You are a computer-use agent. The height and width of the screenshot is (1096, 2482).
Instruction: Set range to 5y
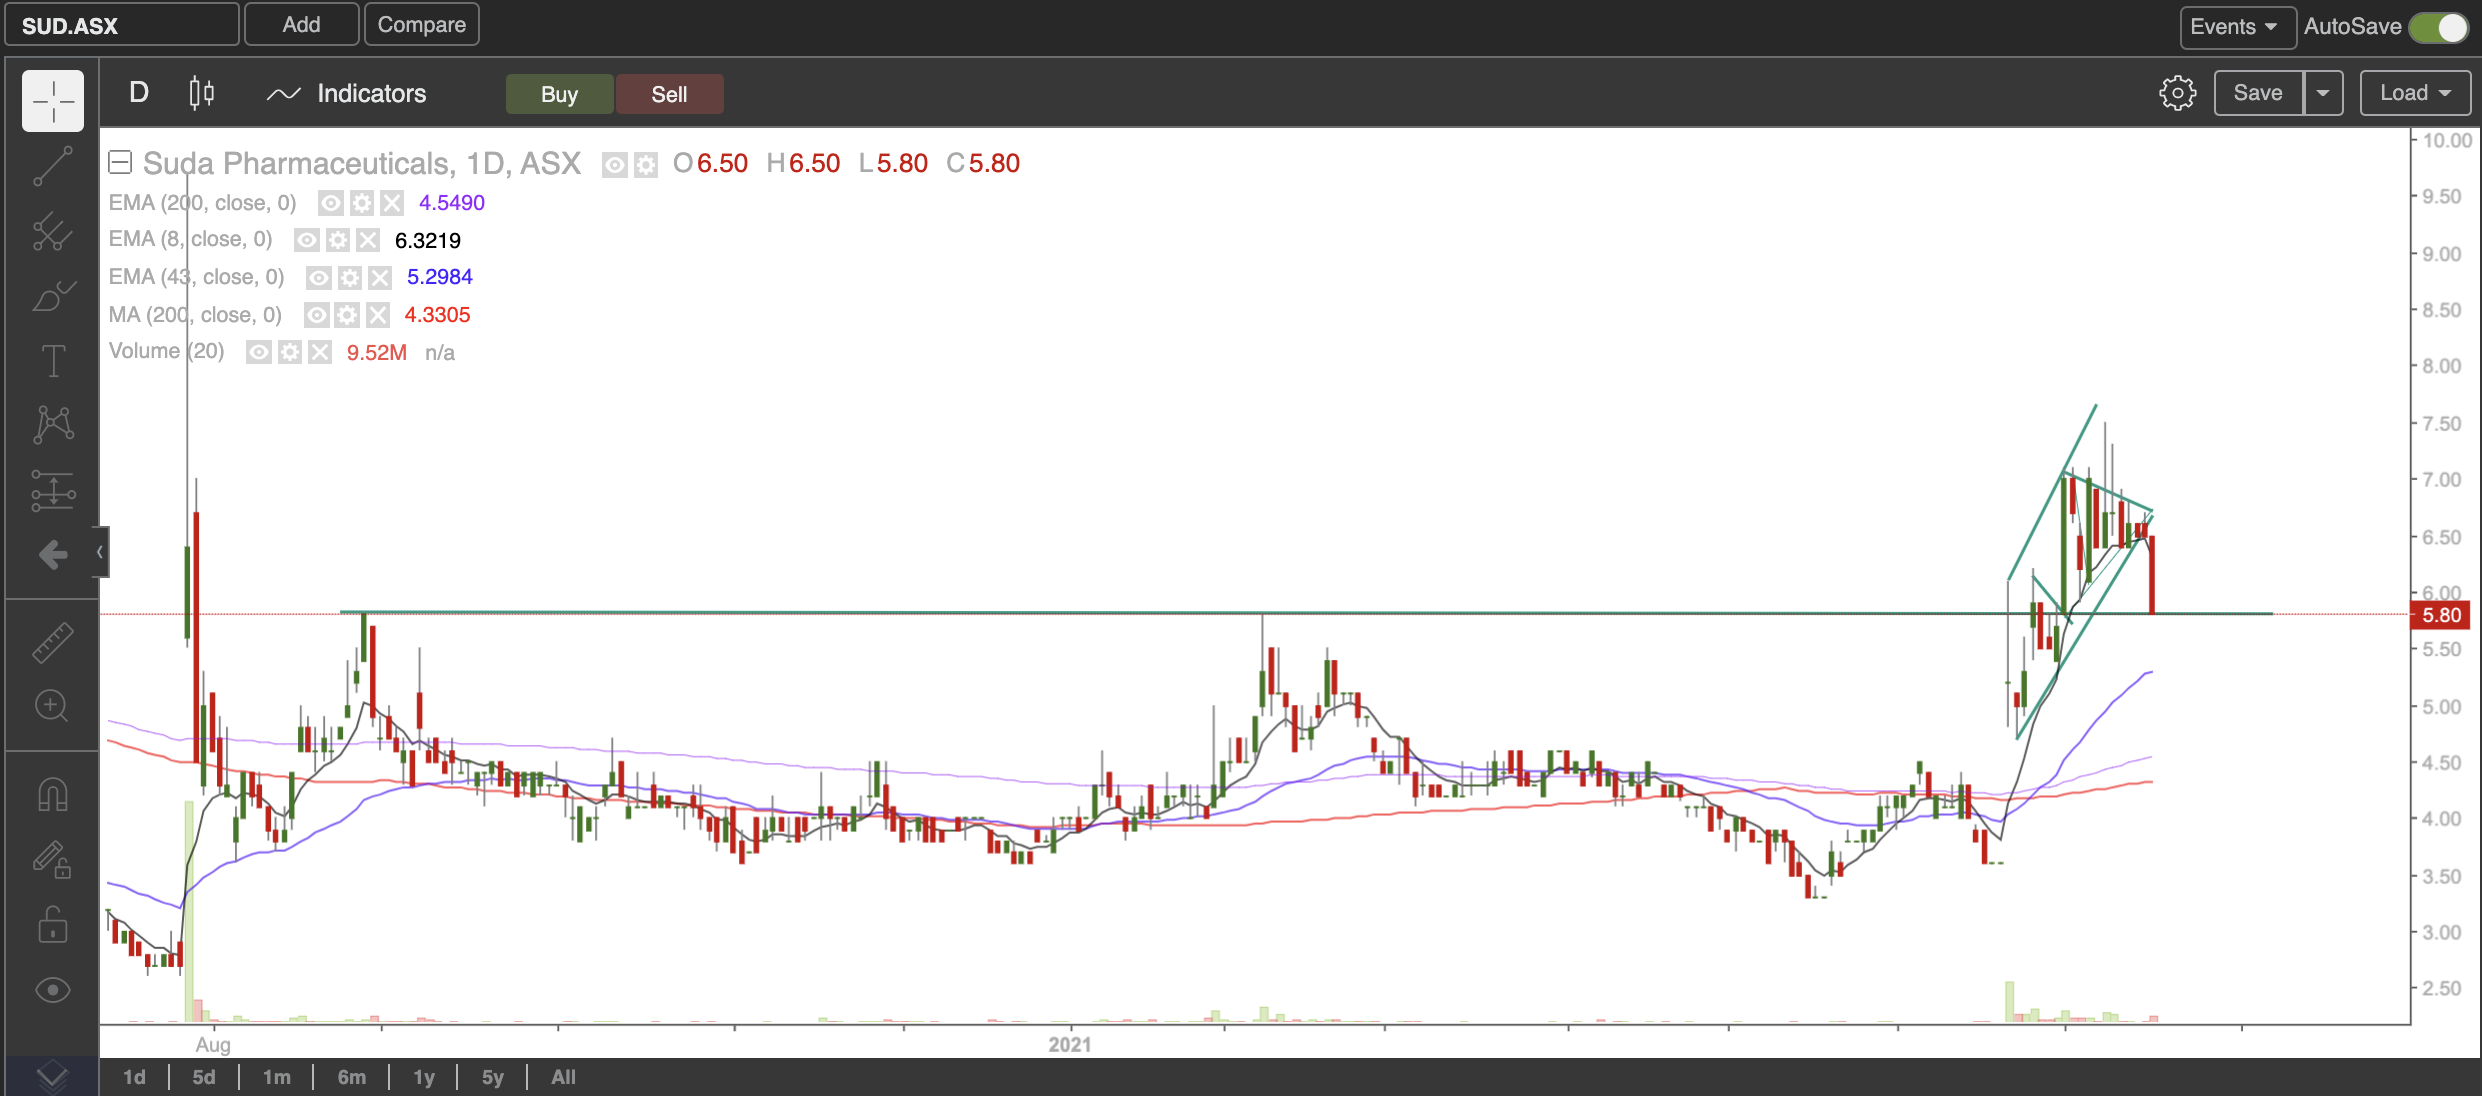click(493, 1077)
